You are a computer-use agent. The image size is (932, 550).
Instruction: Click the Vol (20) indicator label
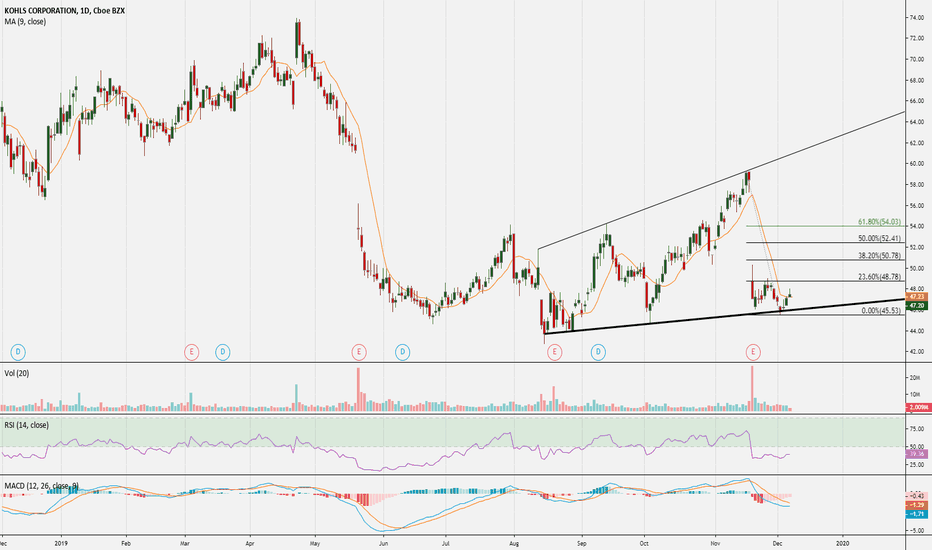point(17,373)
